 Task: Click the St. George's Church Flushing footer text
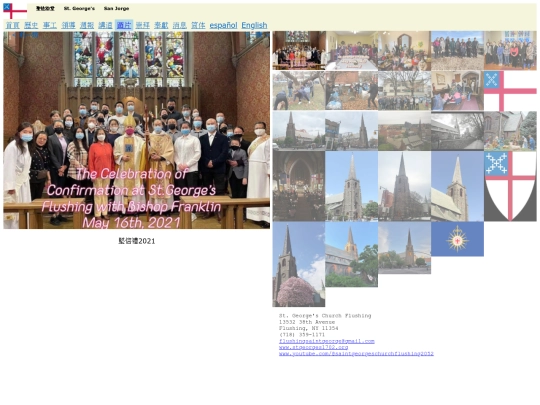325,315
